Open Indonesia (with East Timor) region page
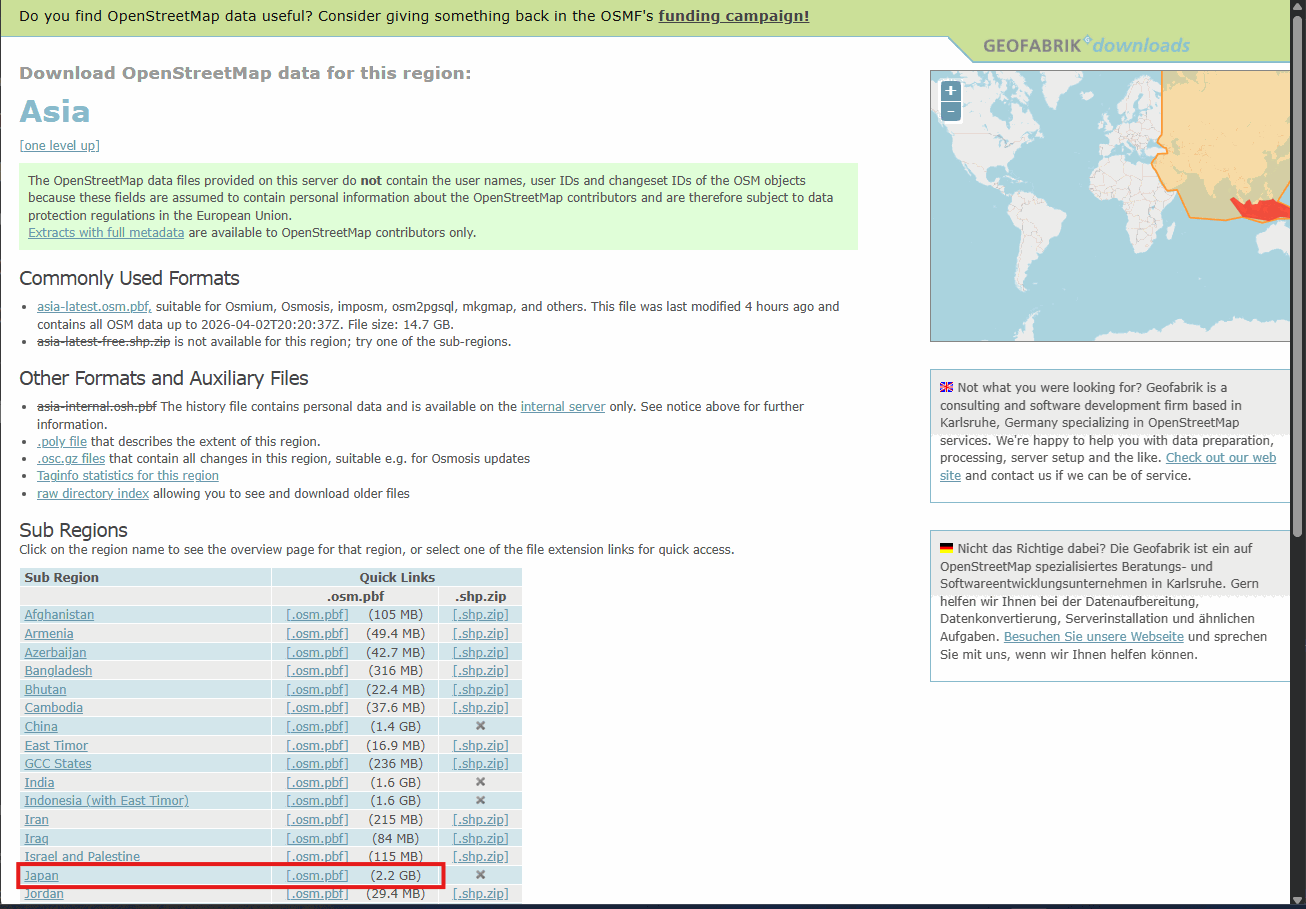The height and width of the screenshot is (909, 1306). coord(106,801)
